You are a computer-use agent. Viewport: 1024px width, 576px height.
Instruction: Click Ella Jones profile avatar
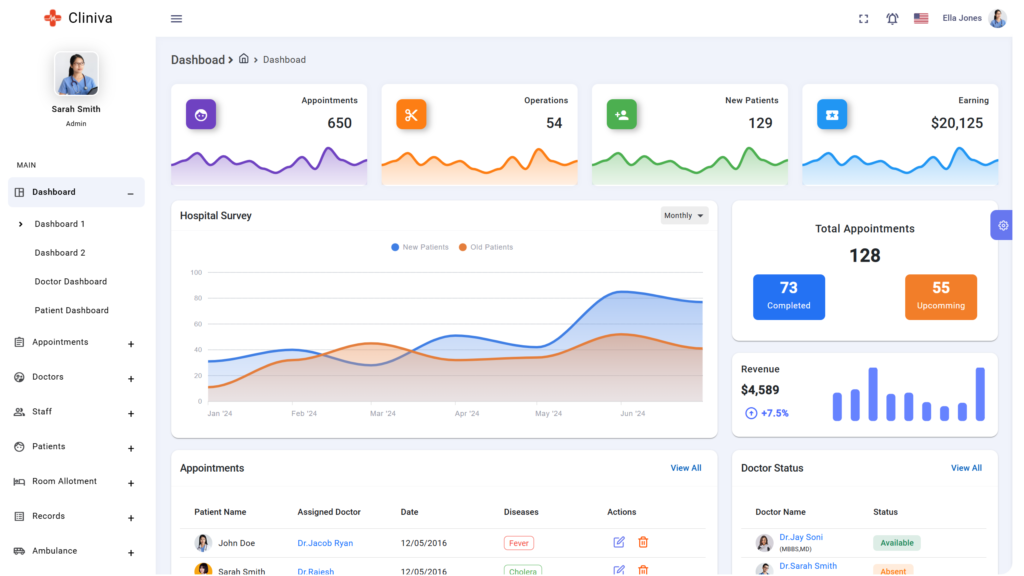click(x=997, y=19)
